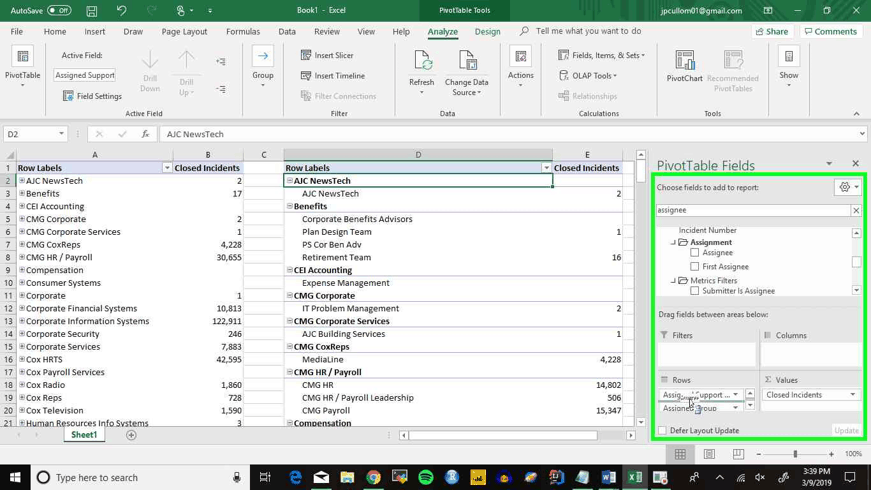Screen dimensions: 873x490
Task: Open the Home tab
Action: click(55, 32)
